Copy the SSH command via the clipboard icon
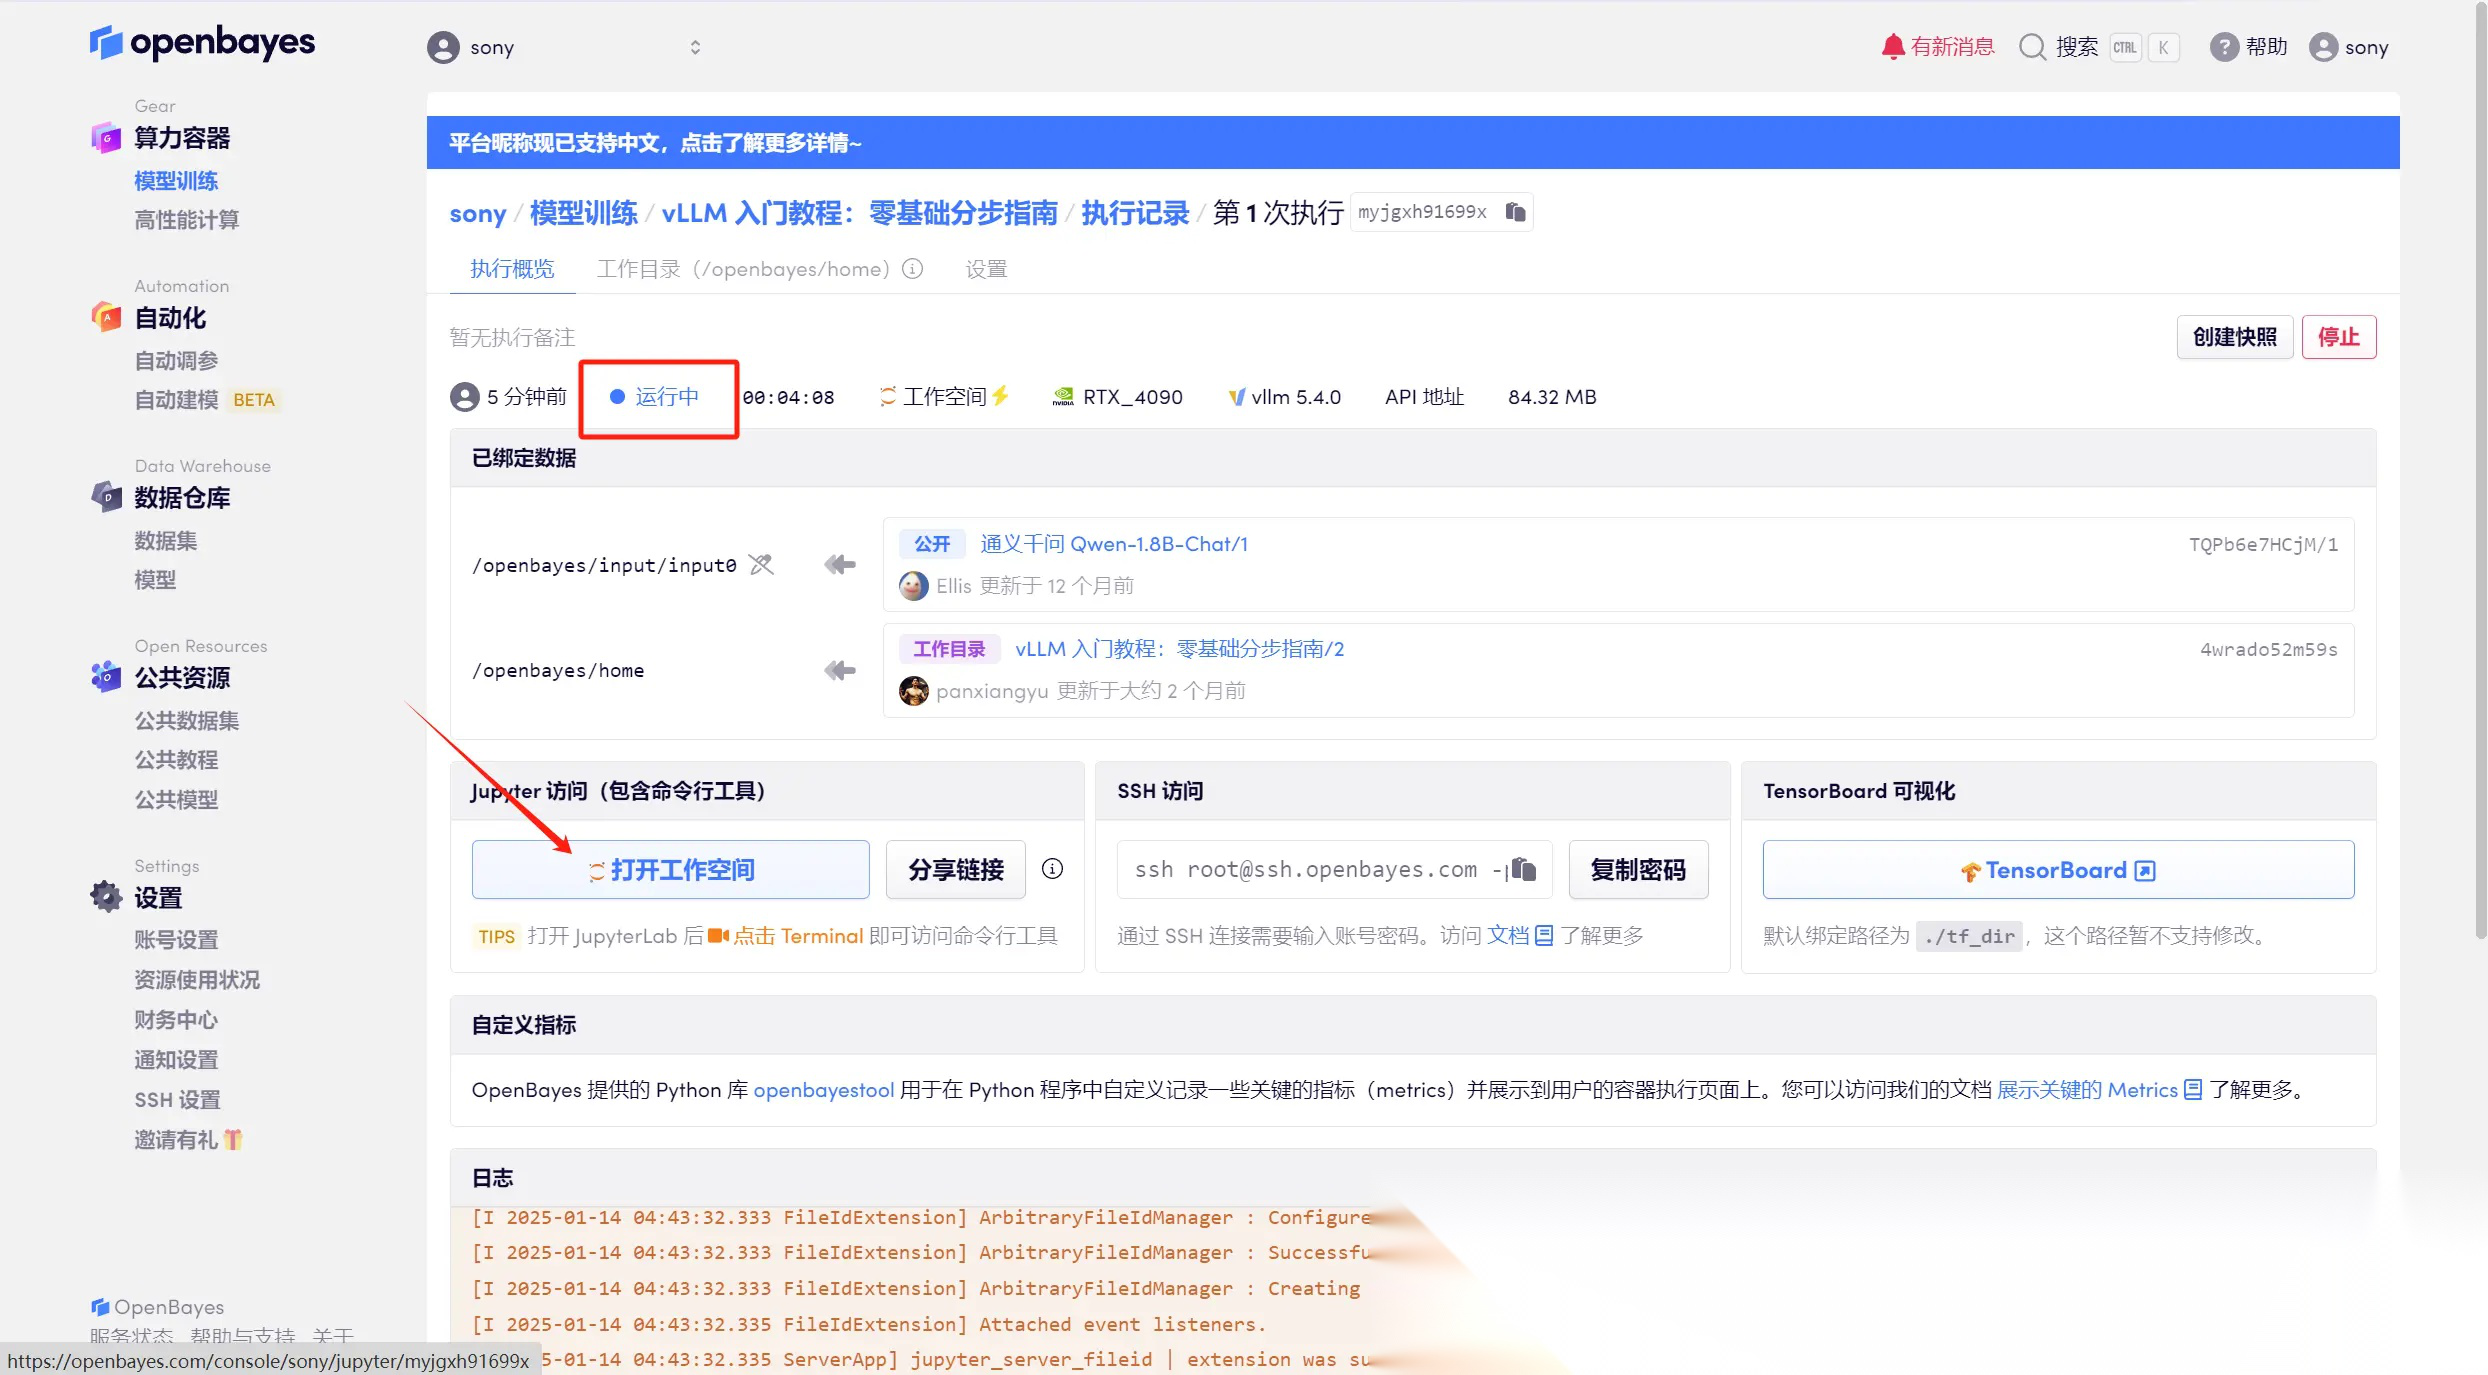This screenshot has width=2488, height=1375. coord(1523,869)
